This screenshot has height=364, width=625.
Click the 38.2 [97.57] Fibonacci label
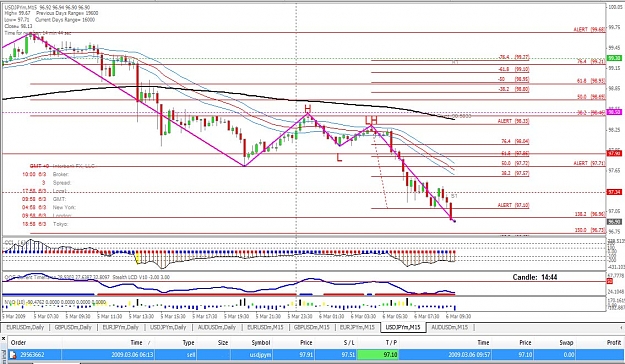[x=515, y=173]
